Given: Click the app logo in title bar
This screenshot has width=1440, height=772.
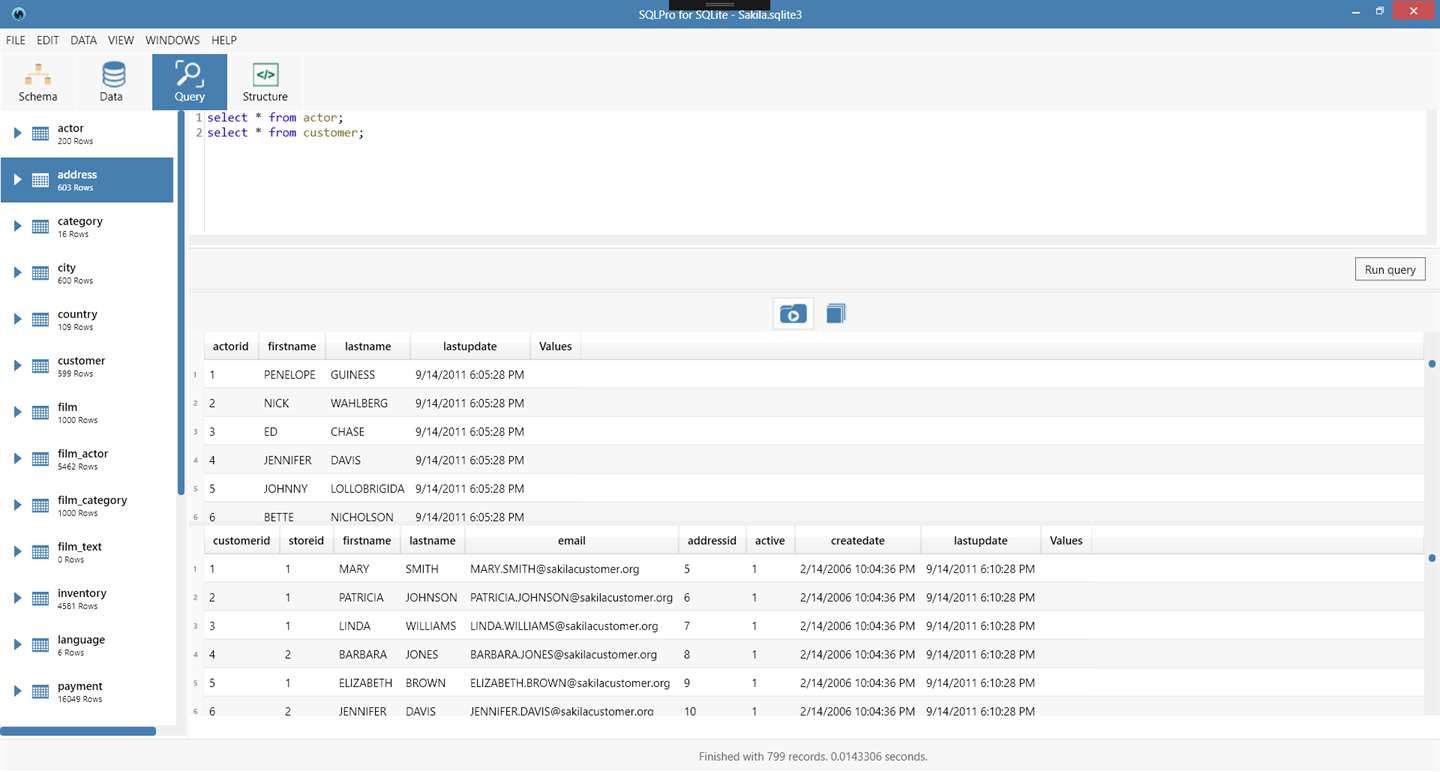Looking at the screenshot, I should coord(19,14).
